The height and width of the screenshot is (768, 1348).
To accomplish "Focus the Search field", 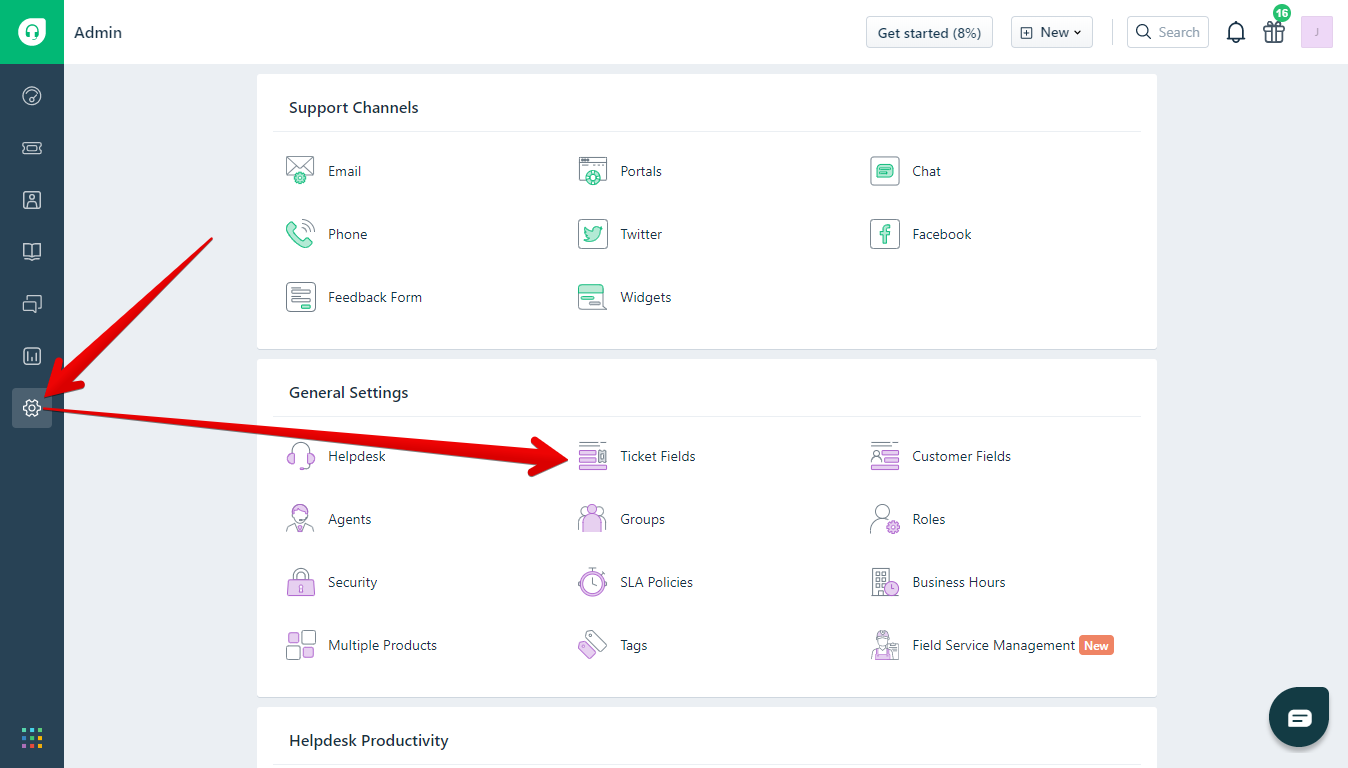I will [1168, 32].
